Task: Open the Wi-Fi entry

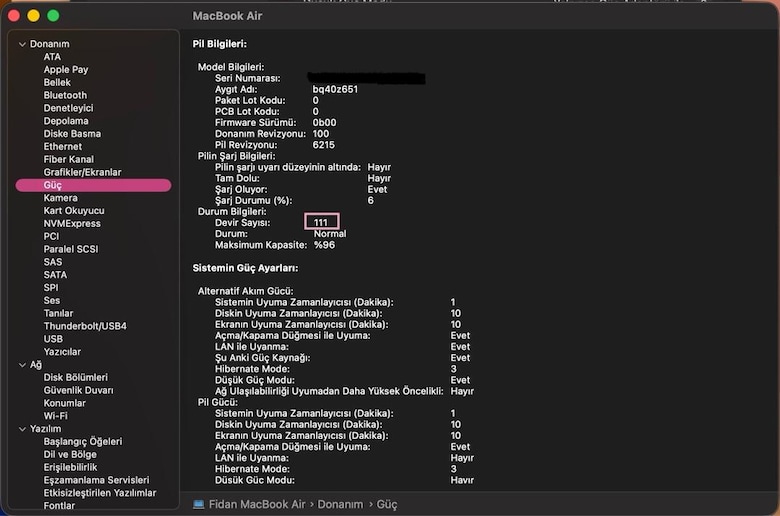Action: point(56,416)
